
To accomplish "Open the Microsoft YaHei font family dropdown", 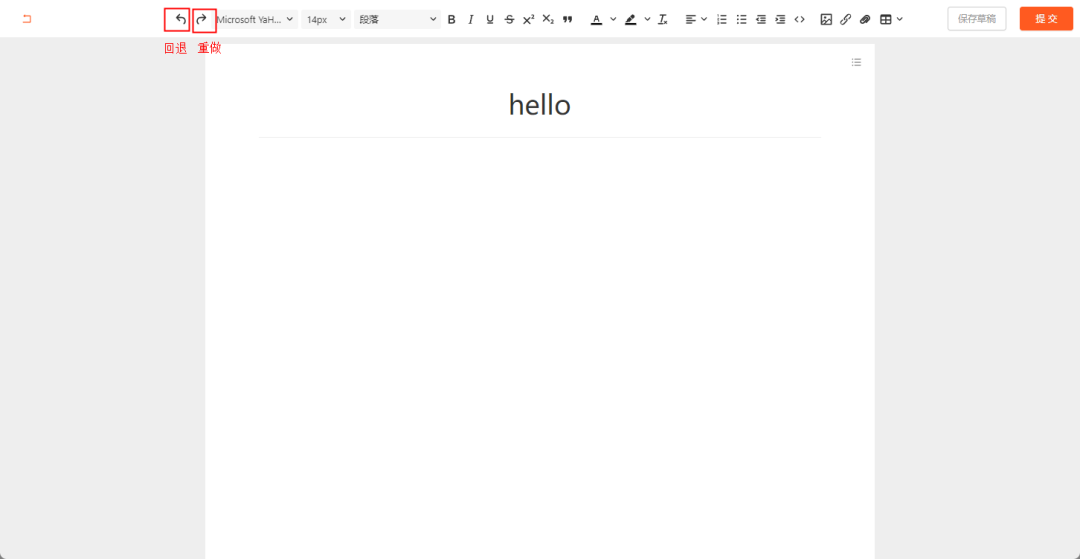I will point(256,19).
